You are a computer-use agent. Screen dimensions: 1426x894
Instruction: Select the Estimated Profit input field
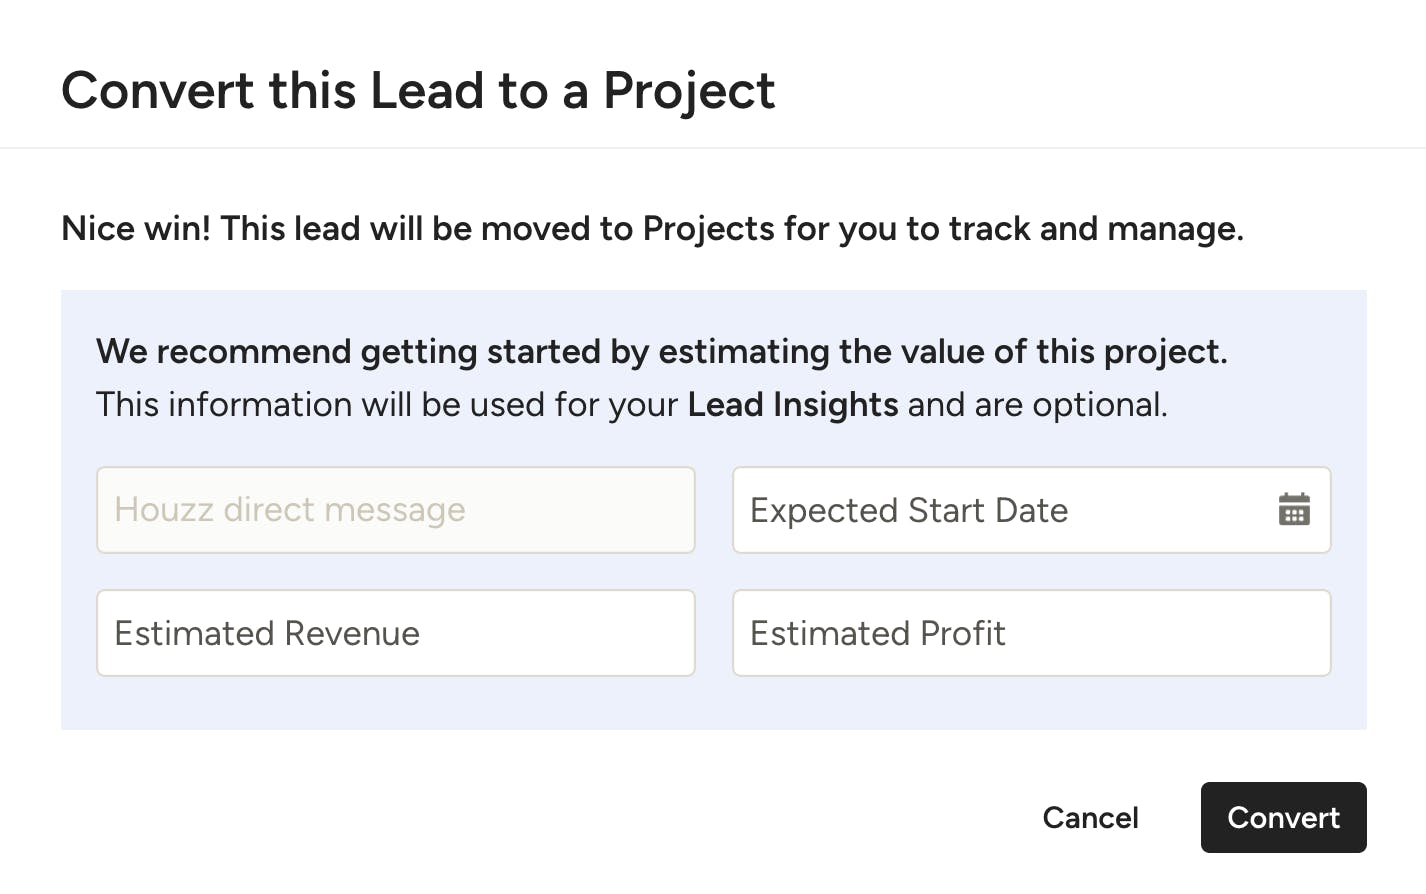1031,633
